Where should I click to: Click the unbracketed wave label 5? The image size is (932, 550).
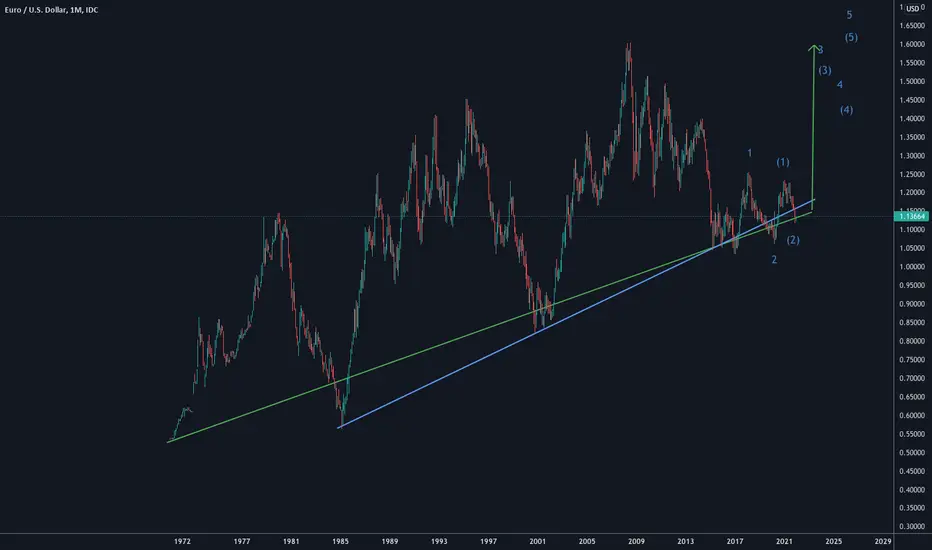click(849, 15)
